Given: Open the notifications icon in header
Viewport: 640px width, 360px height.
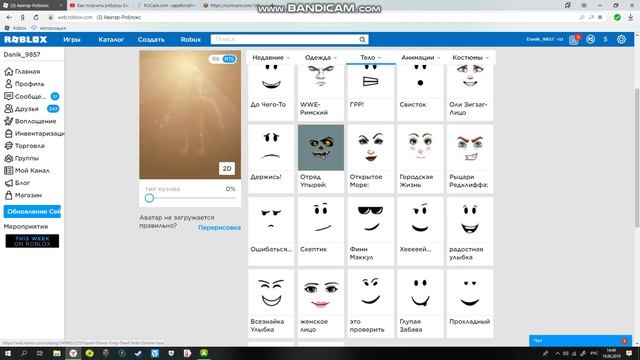Looking at the screenshot, I should click(574, 40).
